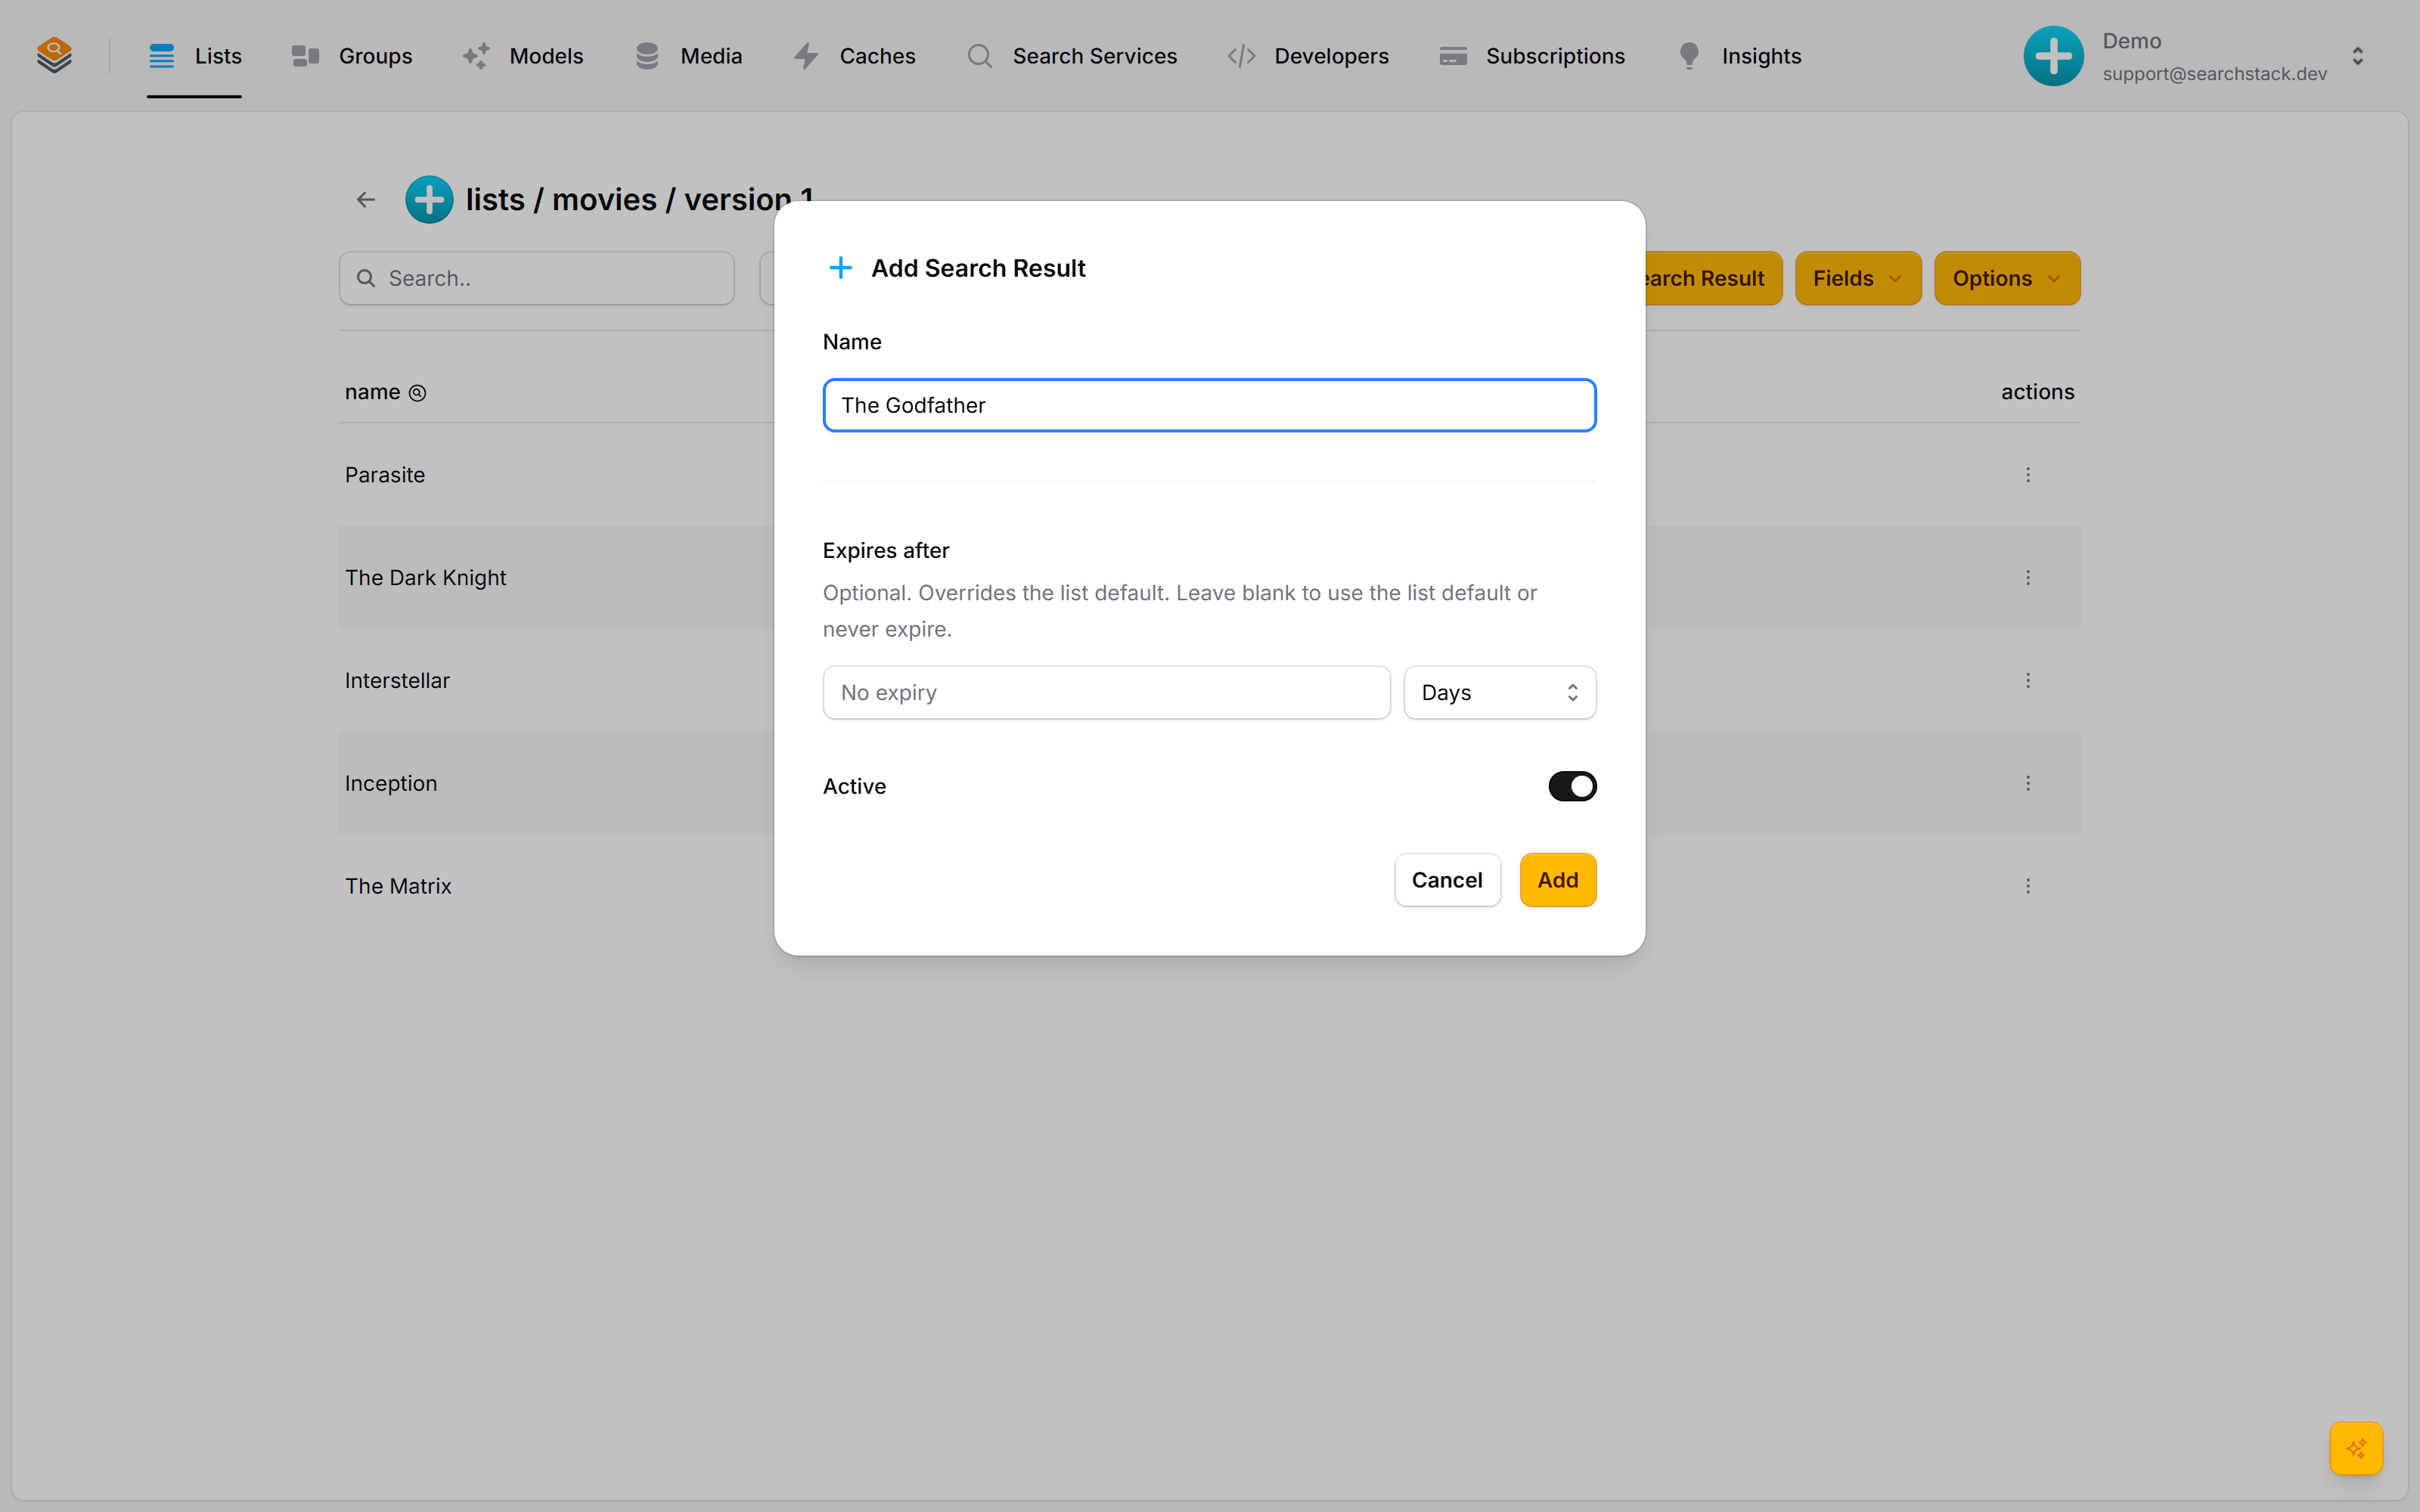Click the Lists stacked-lines icon
Image resolution: width=2420 pixels, height=1512 pixels.
161,56
